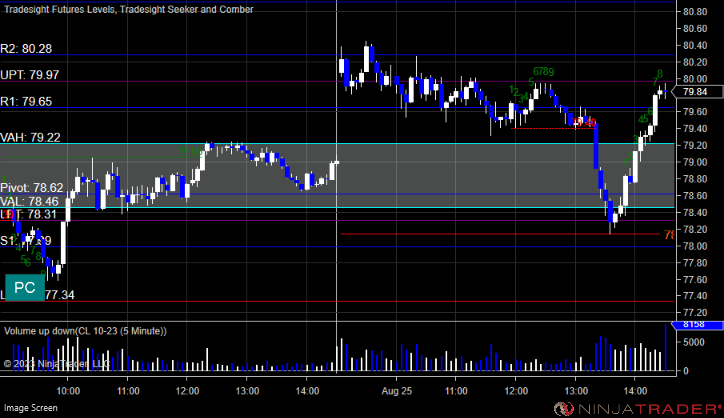Click the volume value marker 8158

(x=697, y=325)
